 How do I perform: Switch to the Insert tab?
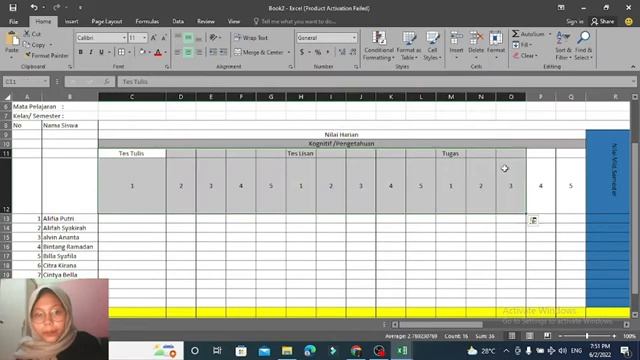71,21
